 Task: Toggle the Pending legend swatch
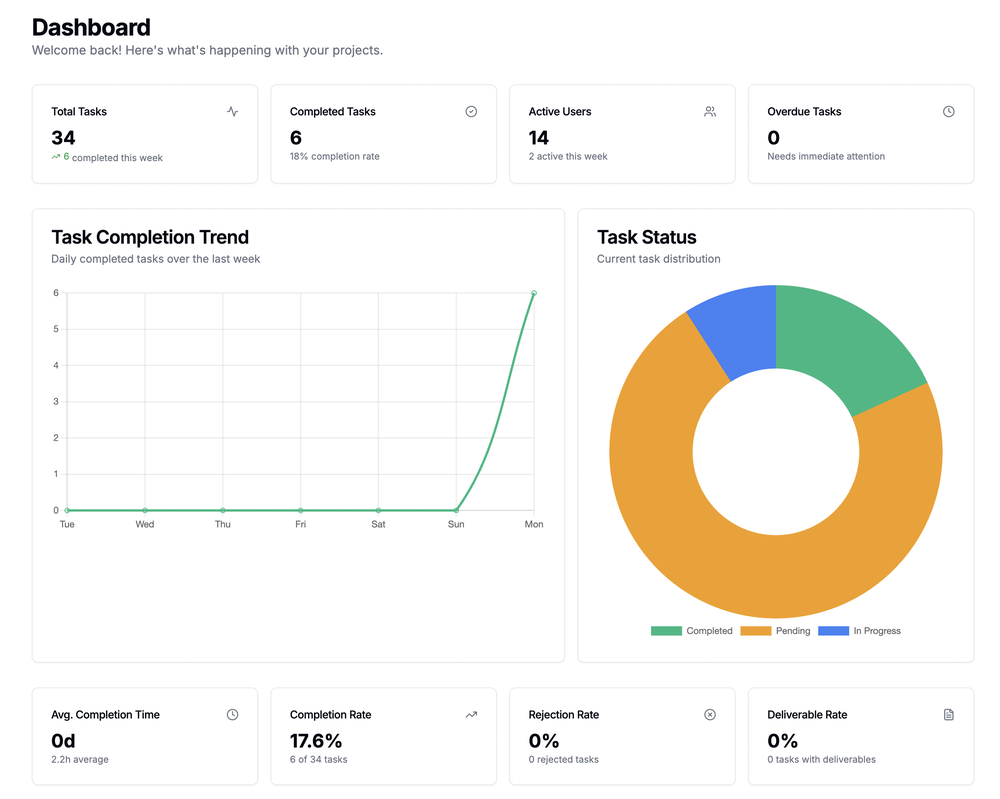point(756,631)
